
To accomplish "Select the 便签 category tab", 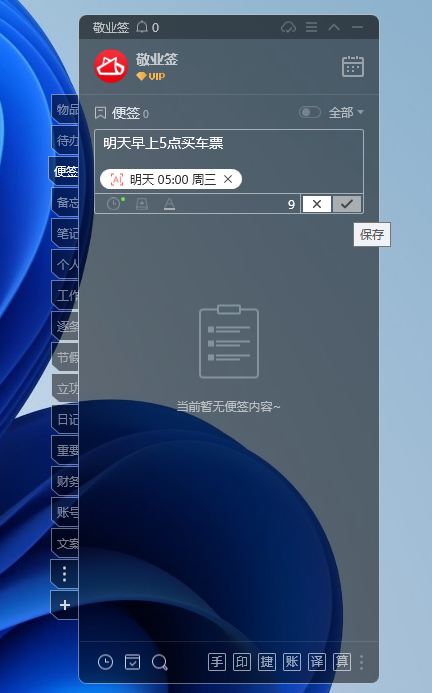I will (64, 171).
